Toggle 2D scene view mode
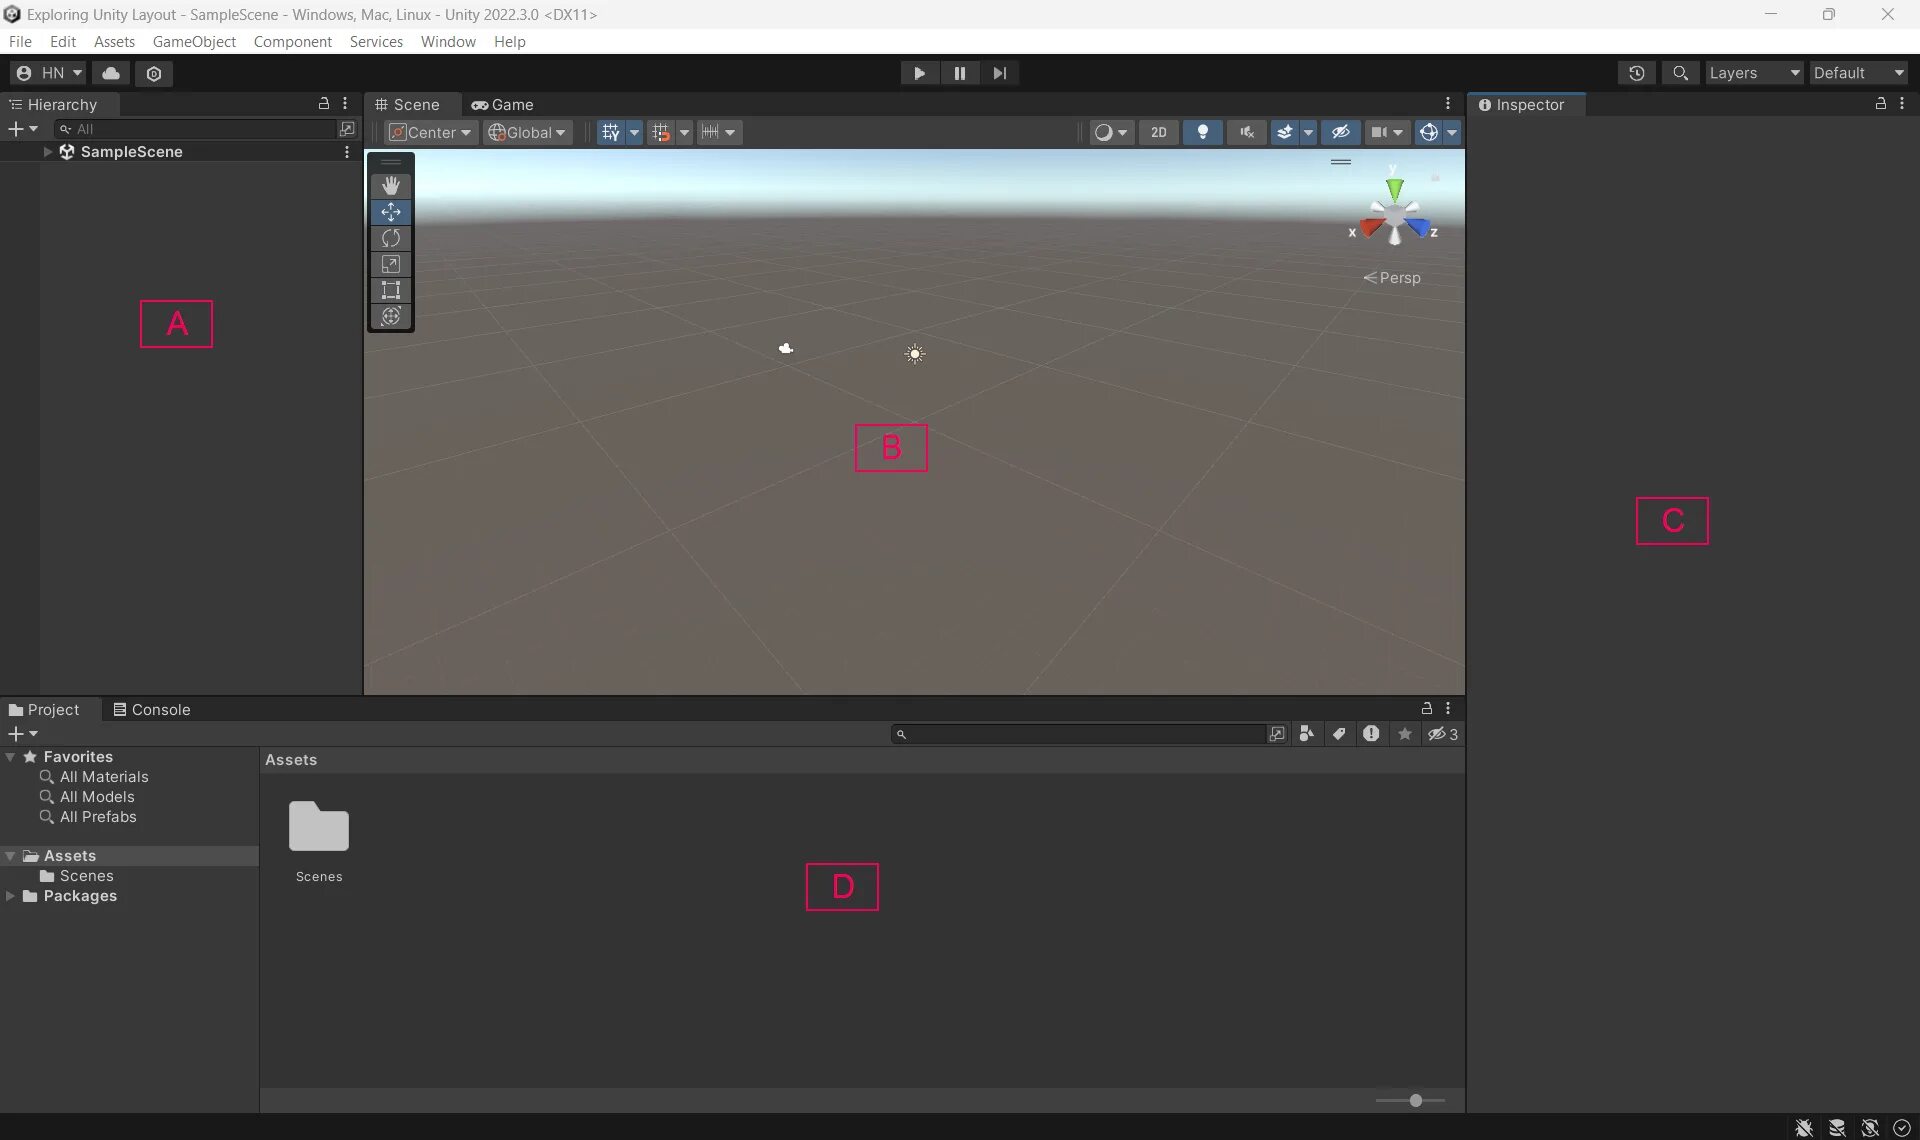This screenshot has width=1920, height=1140. (1158, 132)
